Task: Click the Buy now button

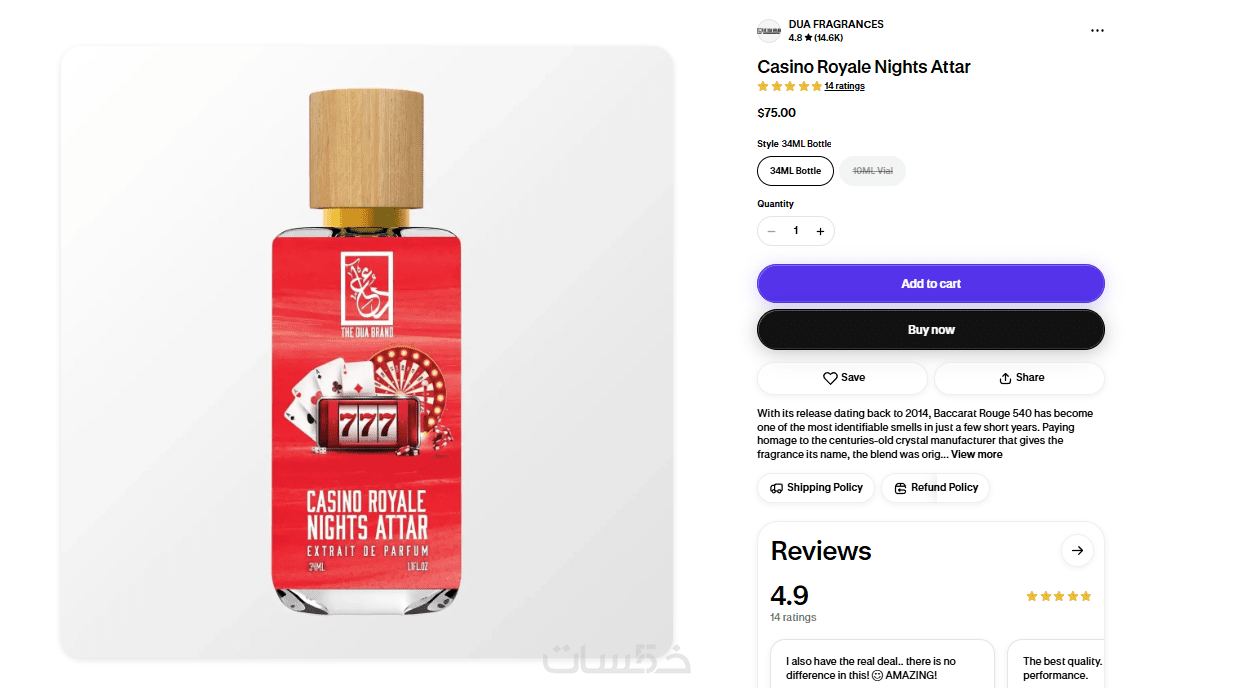Action: [x=931, y=330]
